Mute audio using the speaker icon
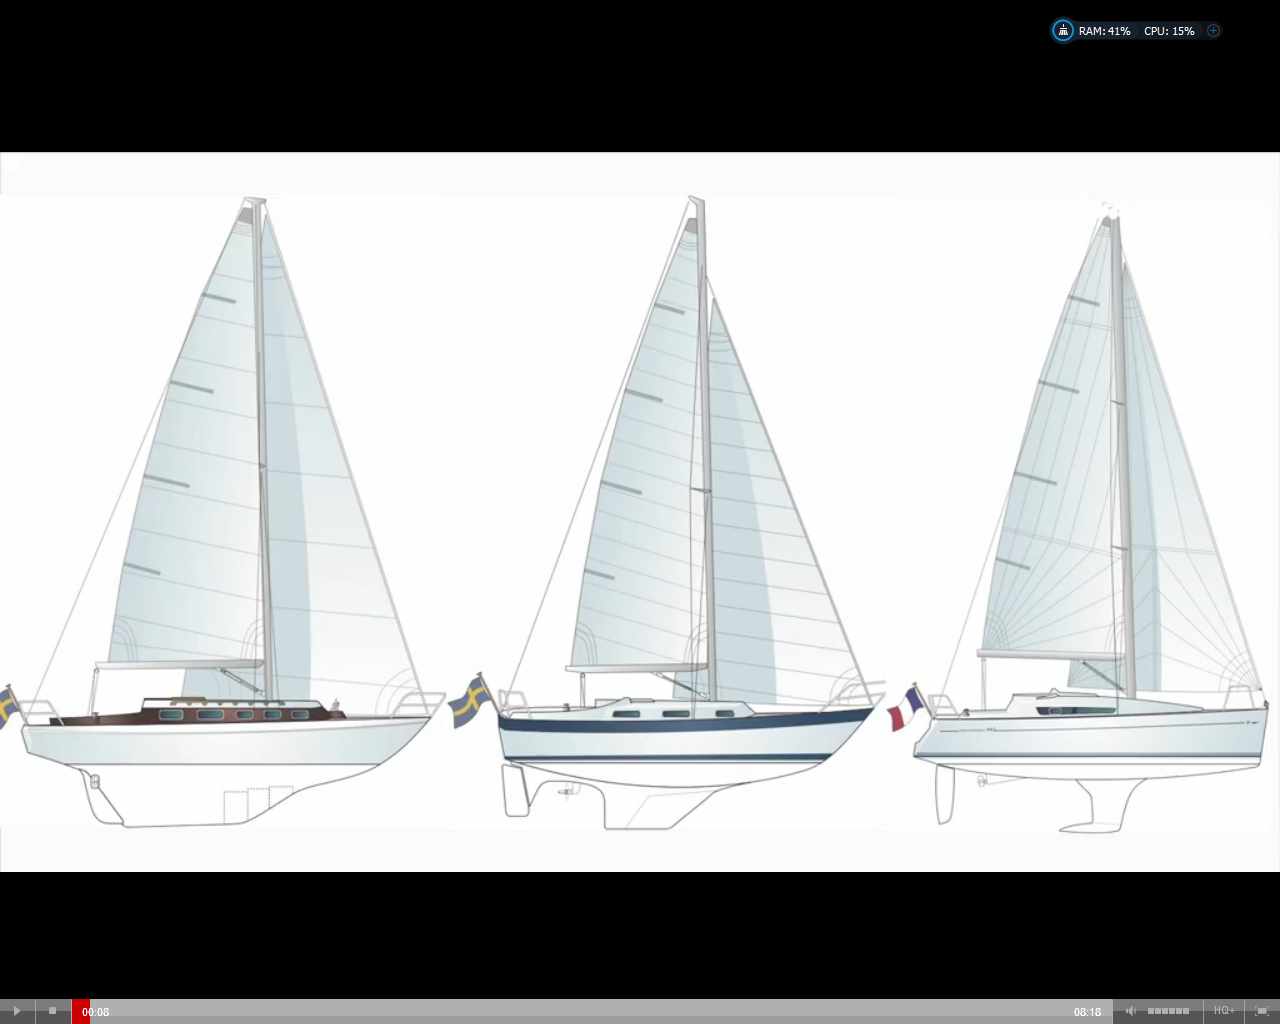 click(x=1130, y=1011)
